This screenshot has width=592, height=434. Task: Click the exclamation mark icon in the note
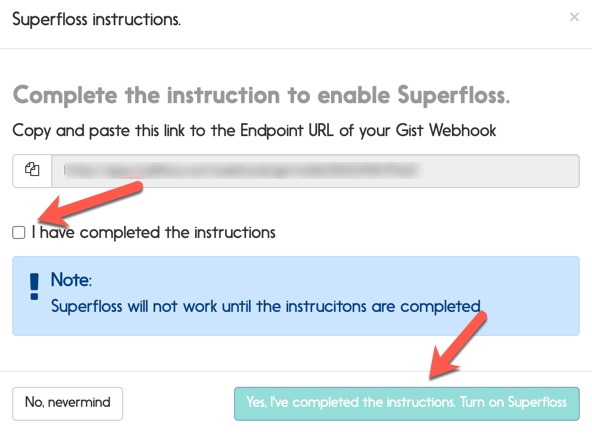click(x=34, y=286)
